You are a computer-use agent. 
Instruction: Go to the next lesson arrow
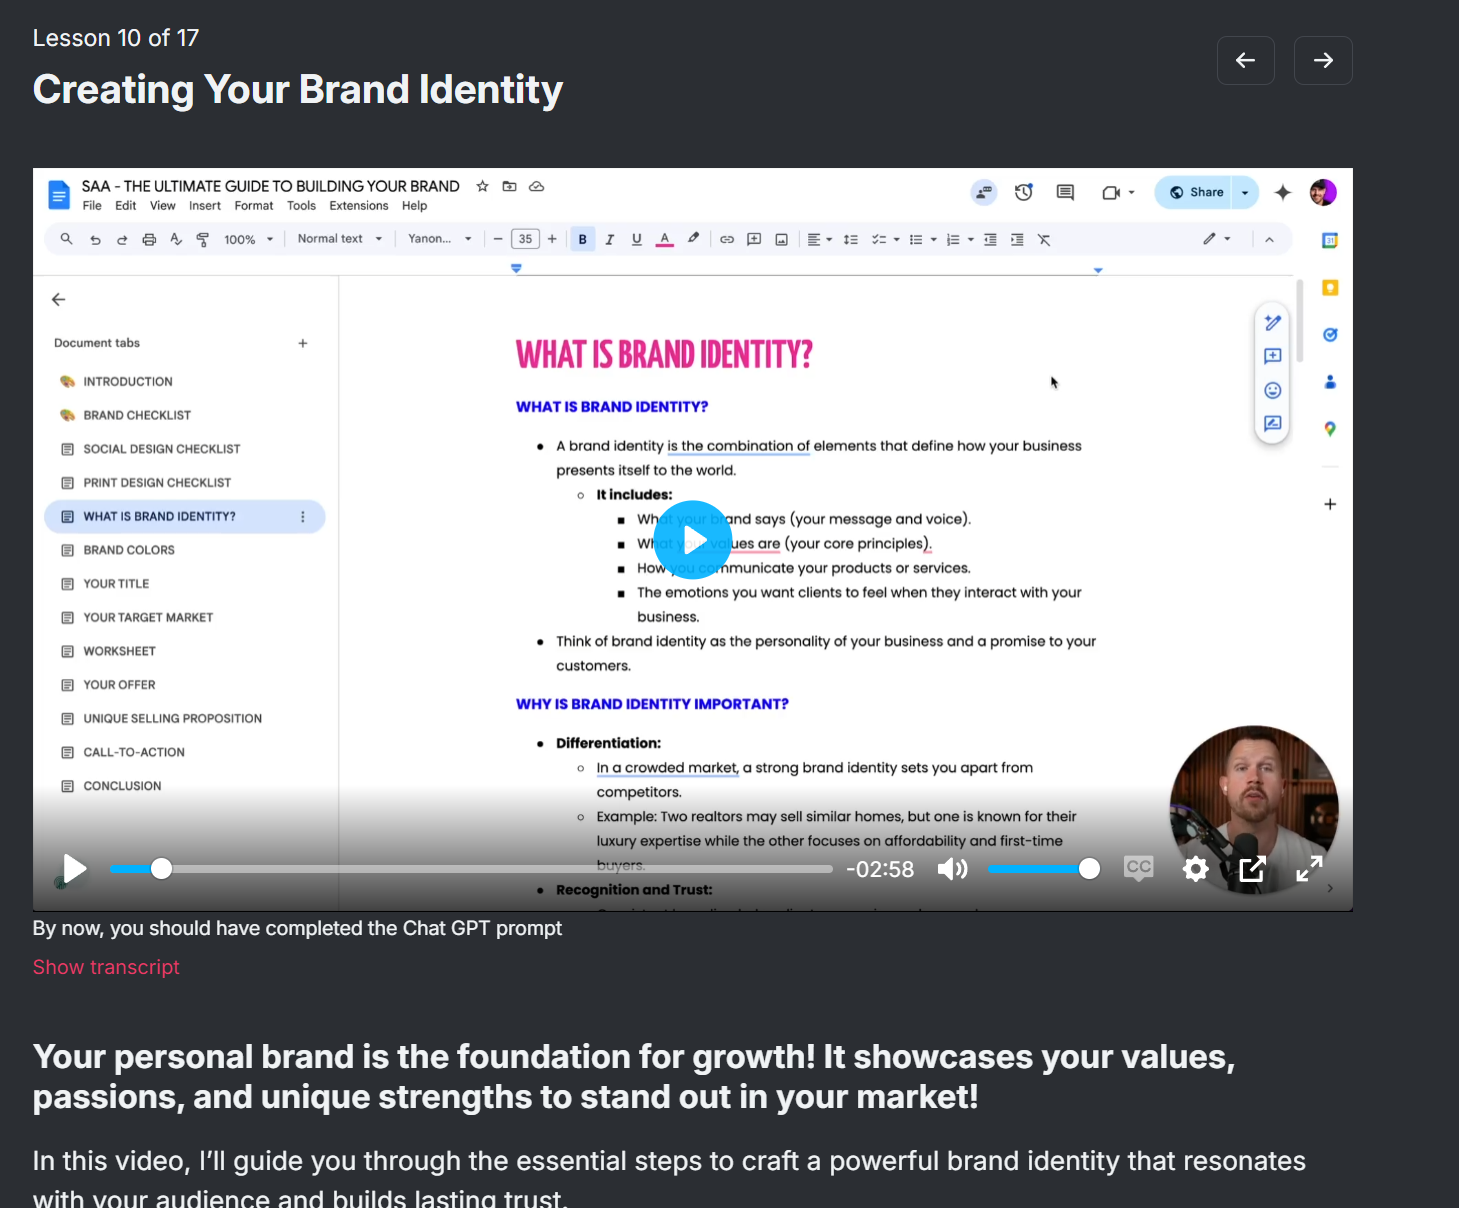click(x=1323, y=60)
